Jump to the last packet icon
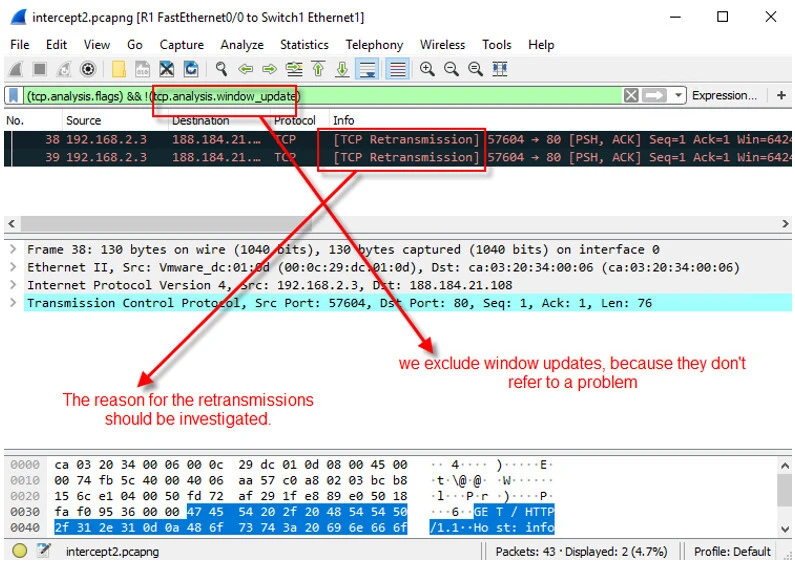The width and height of the screenshot is (795, 562). [x=342, y=69]
